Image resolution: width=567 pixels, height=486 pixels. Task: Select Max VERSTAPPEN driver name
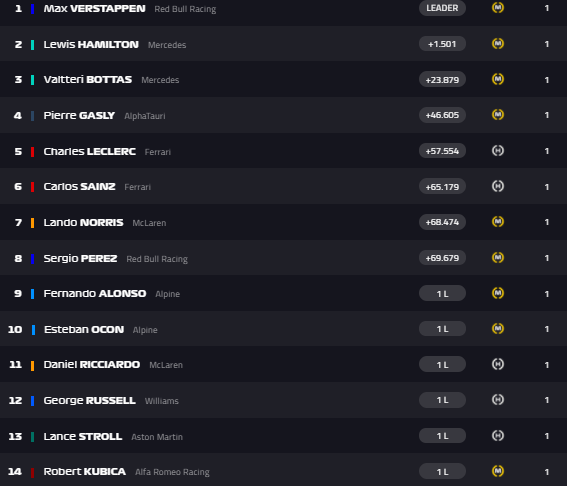click(x=94, y=9)
